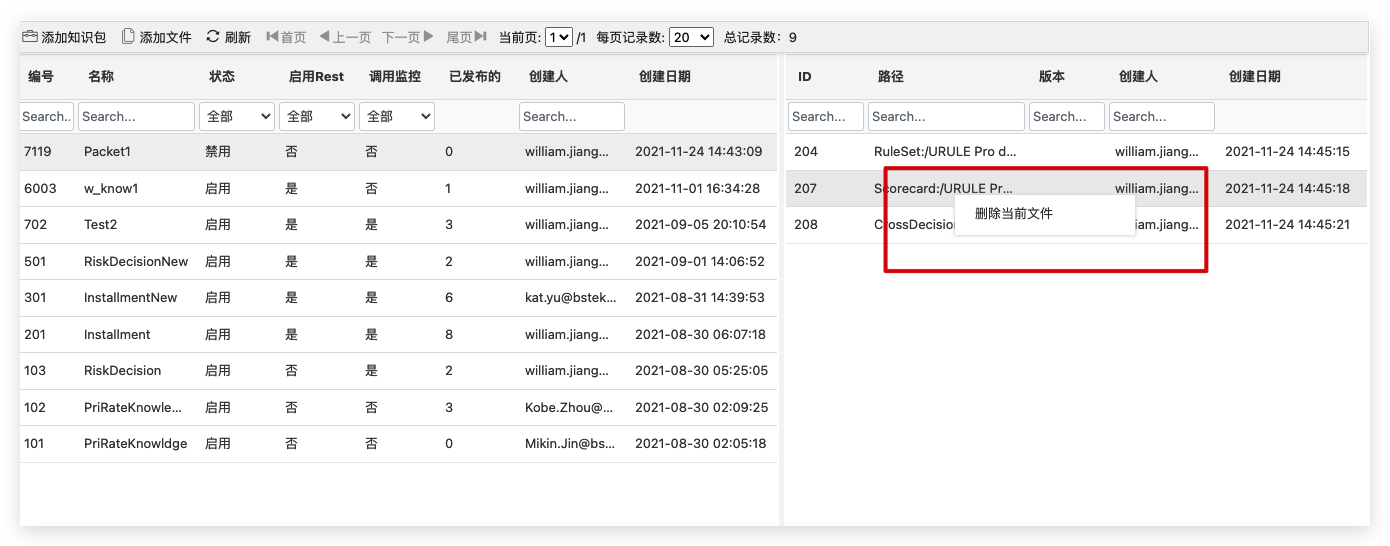Click the 路径 search input in right panel

[x=946, y=117]
